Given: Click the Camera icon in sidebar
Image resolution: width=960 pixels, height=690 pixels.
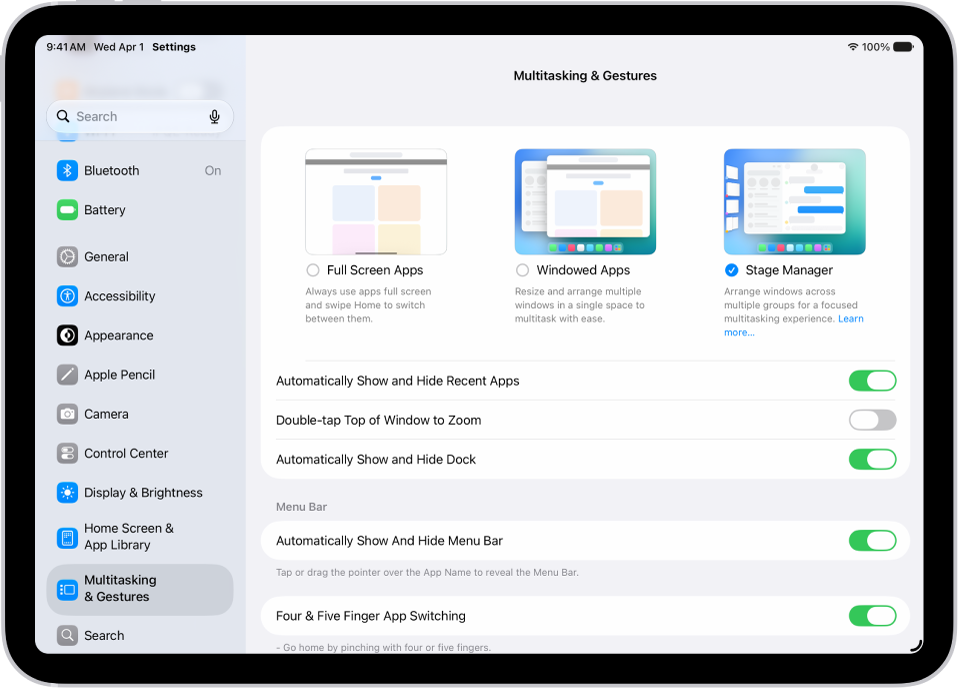Looking at the screenshot, I should click(67, 414).
